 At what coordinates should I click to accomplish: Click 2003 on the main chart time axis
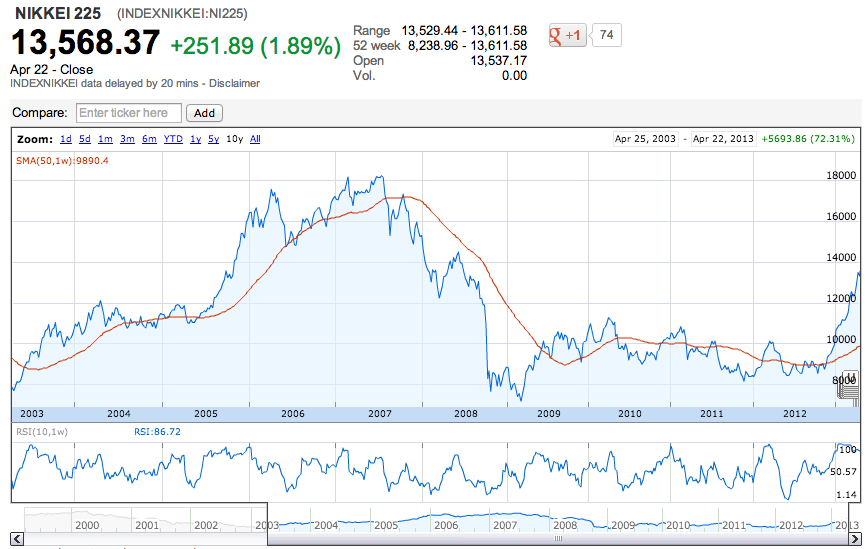[x=31, y=414]
